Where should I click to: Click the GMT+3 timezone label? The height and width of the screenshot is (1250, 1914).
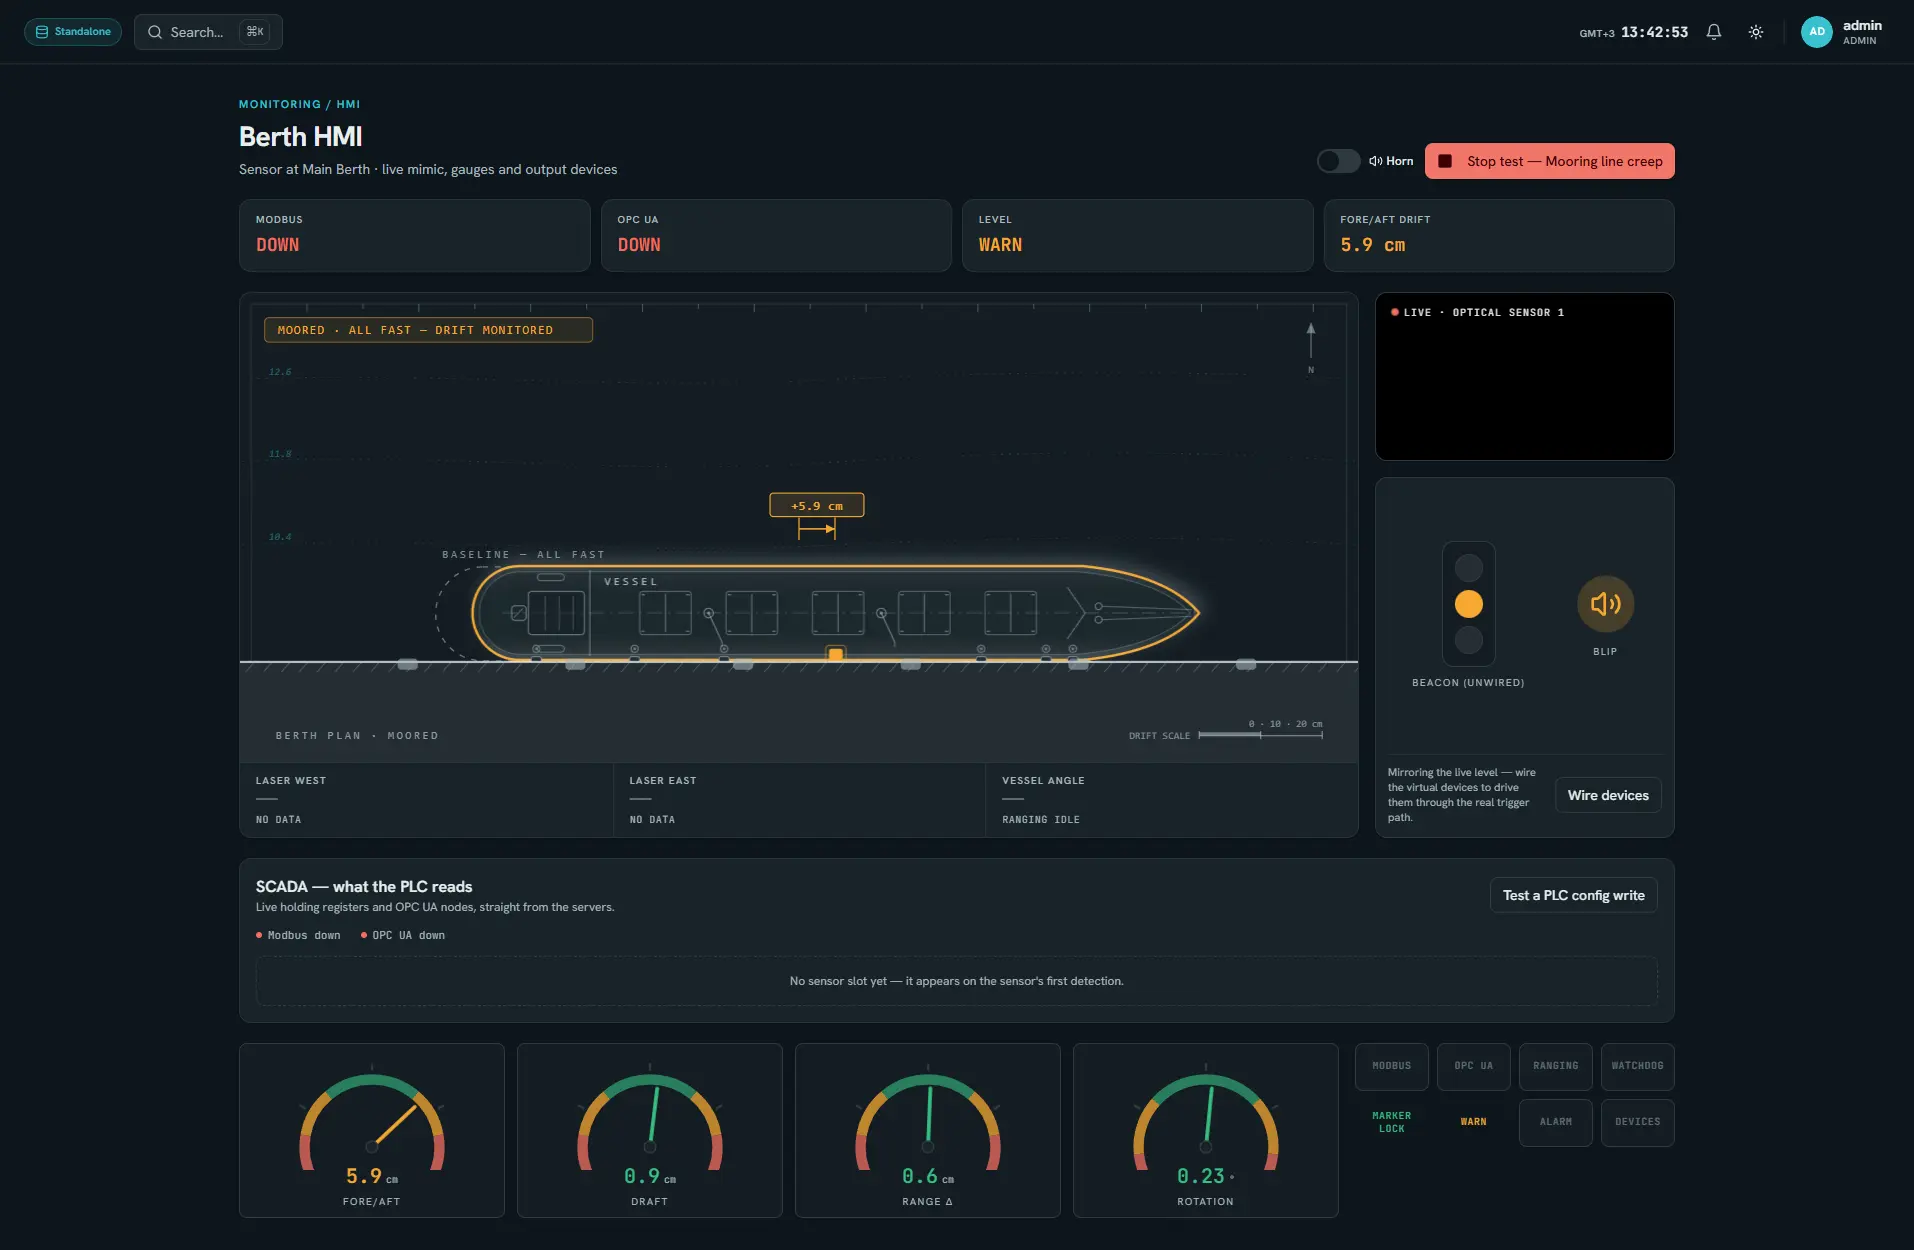click(1597, 33)
